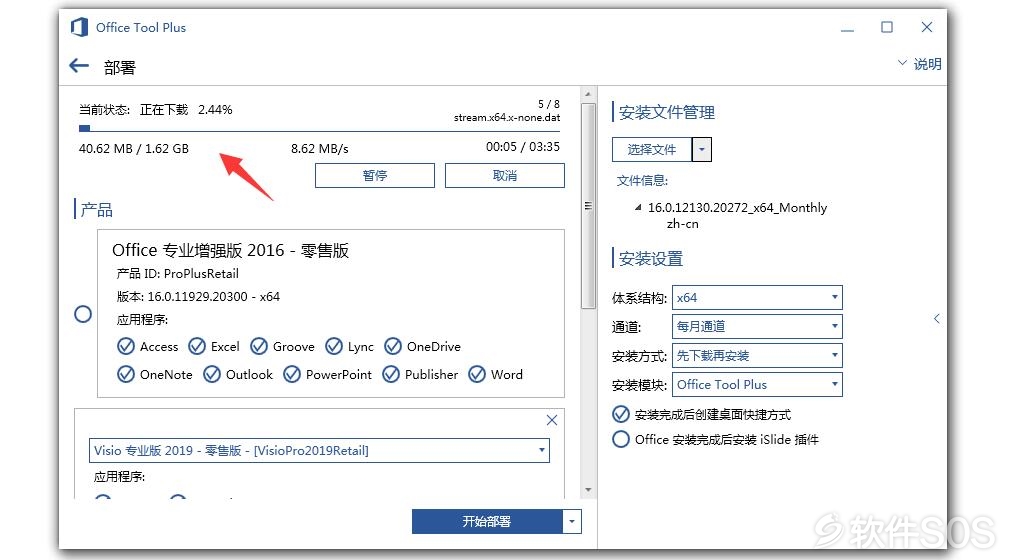1011x560 pixels.
Task: Click the 暂停 button
Action: [375, 175]
